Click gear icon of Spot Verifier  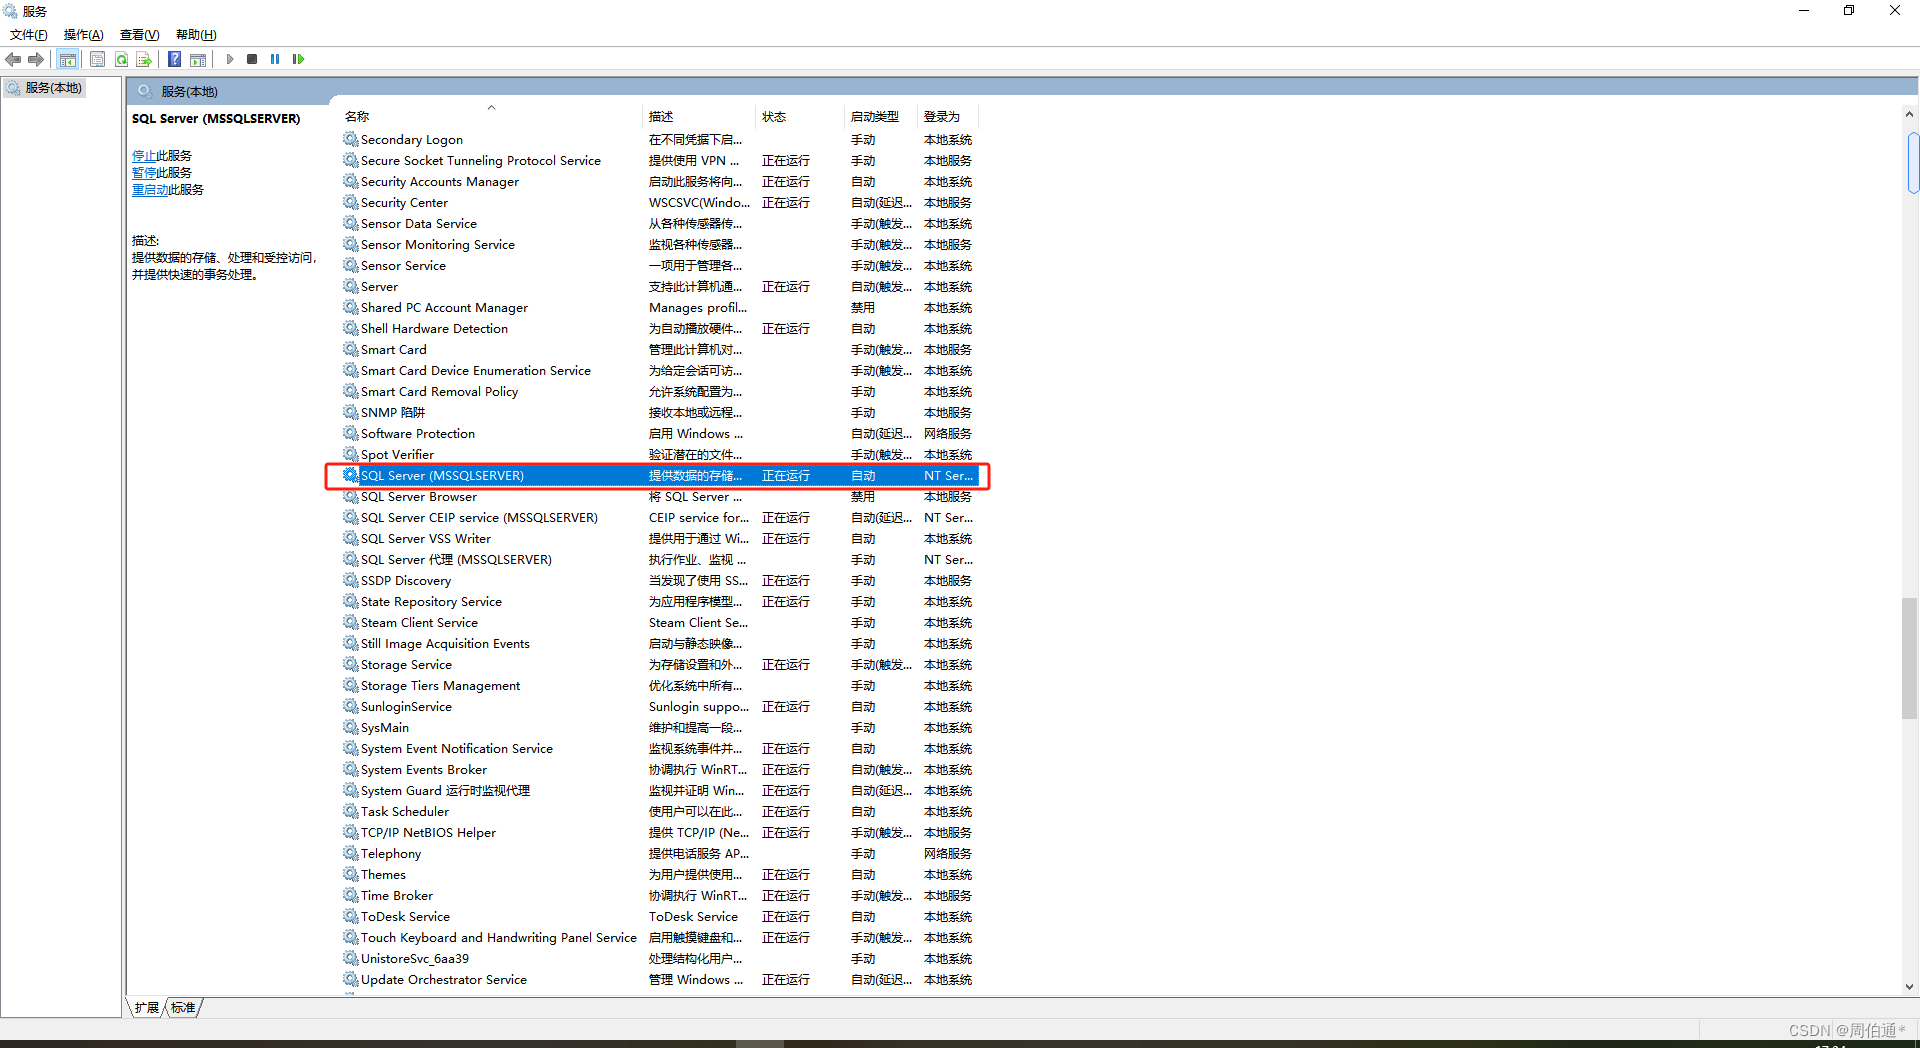351,454
